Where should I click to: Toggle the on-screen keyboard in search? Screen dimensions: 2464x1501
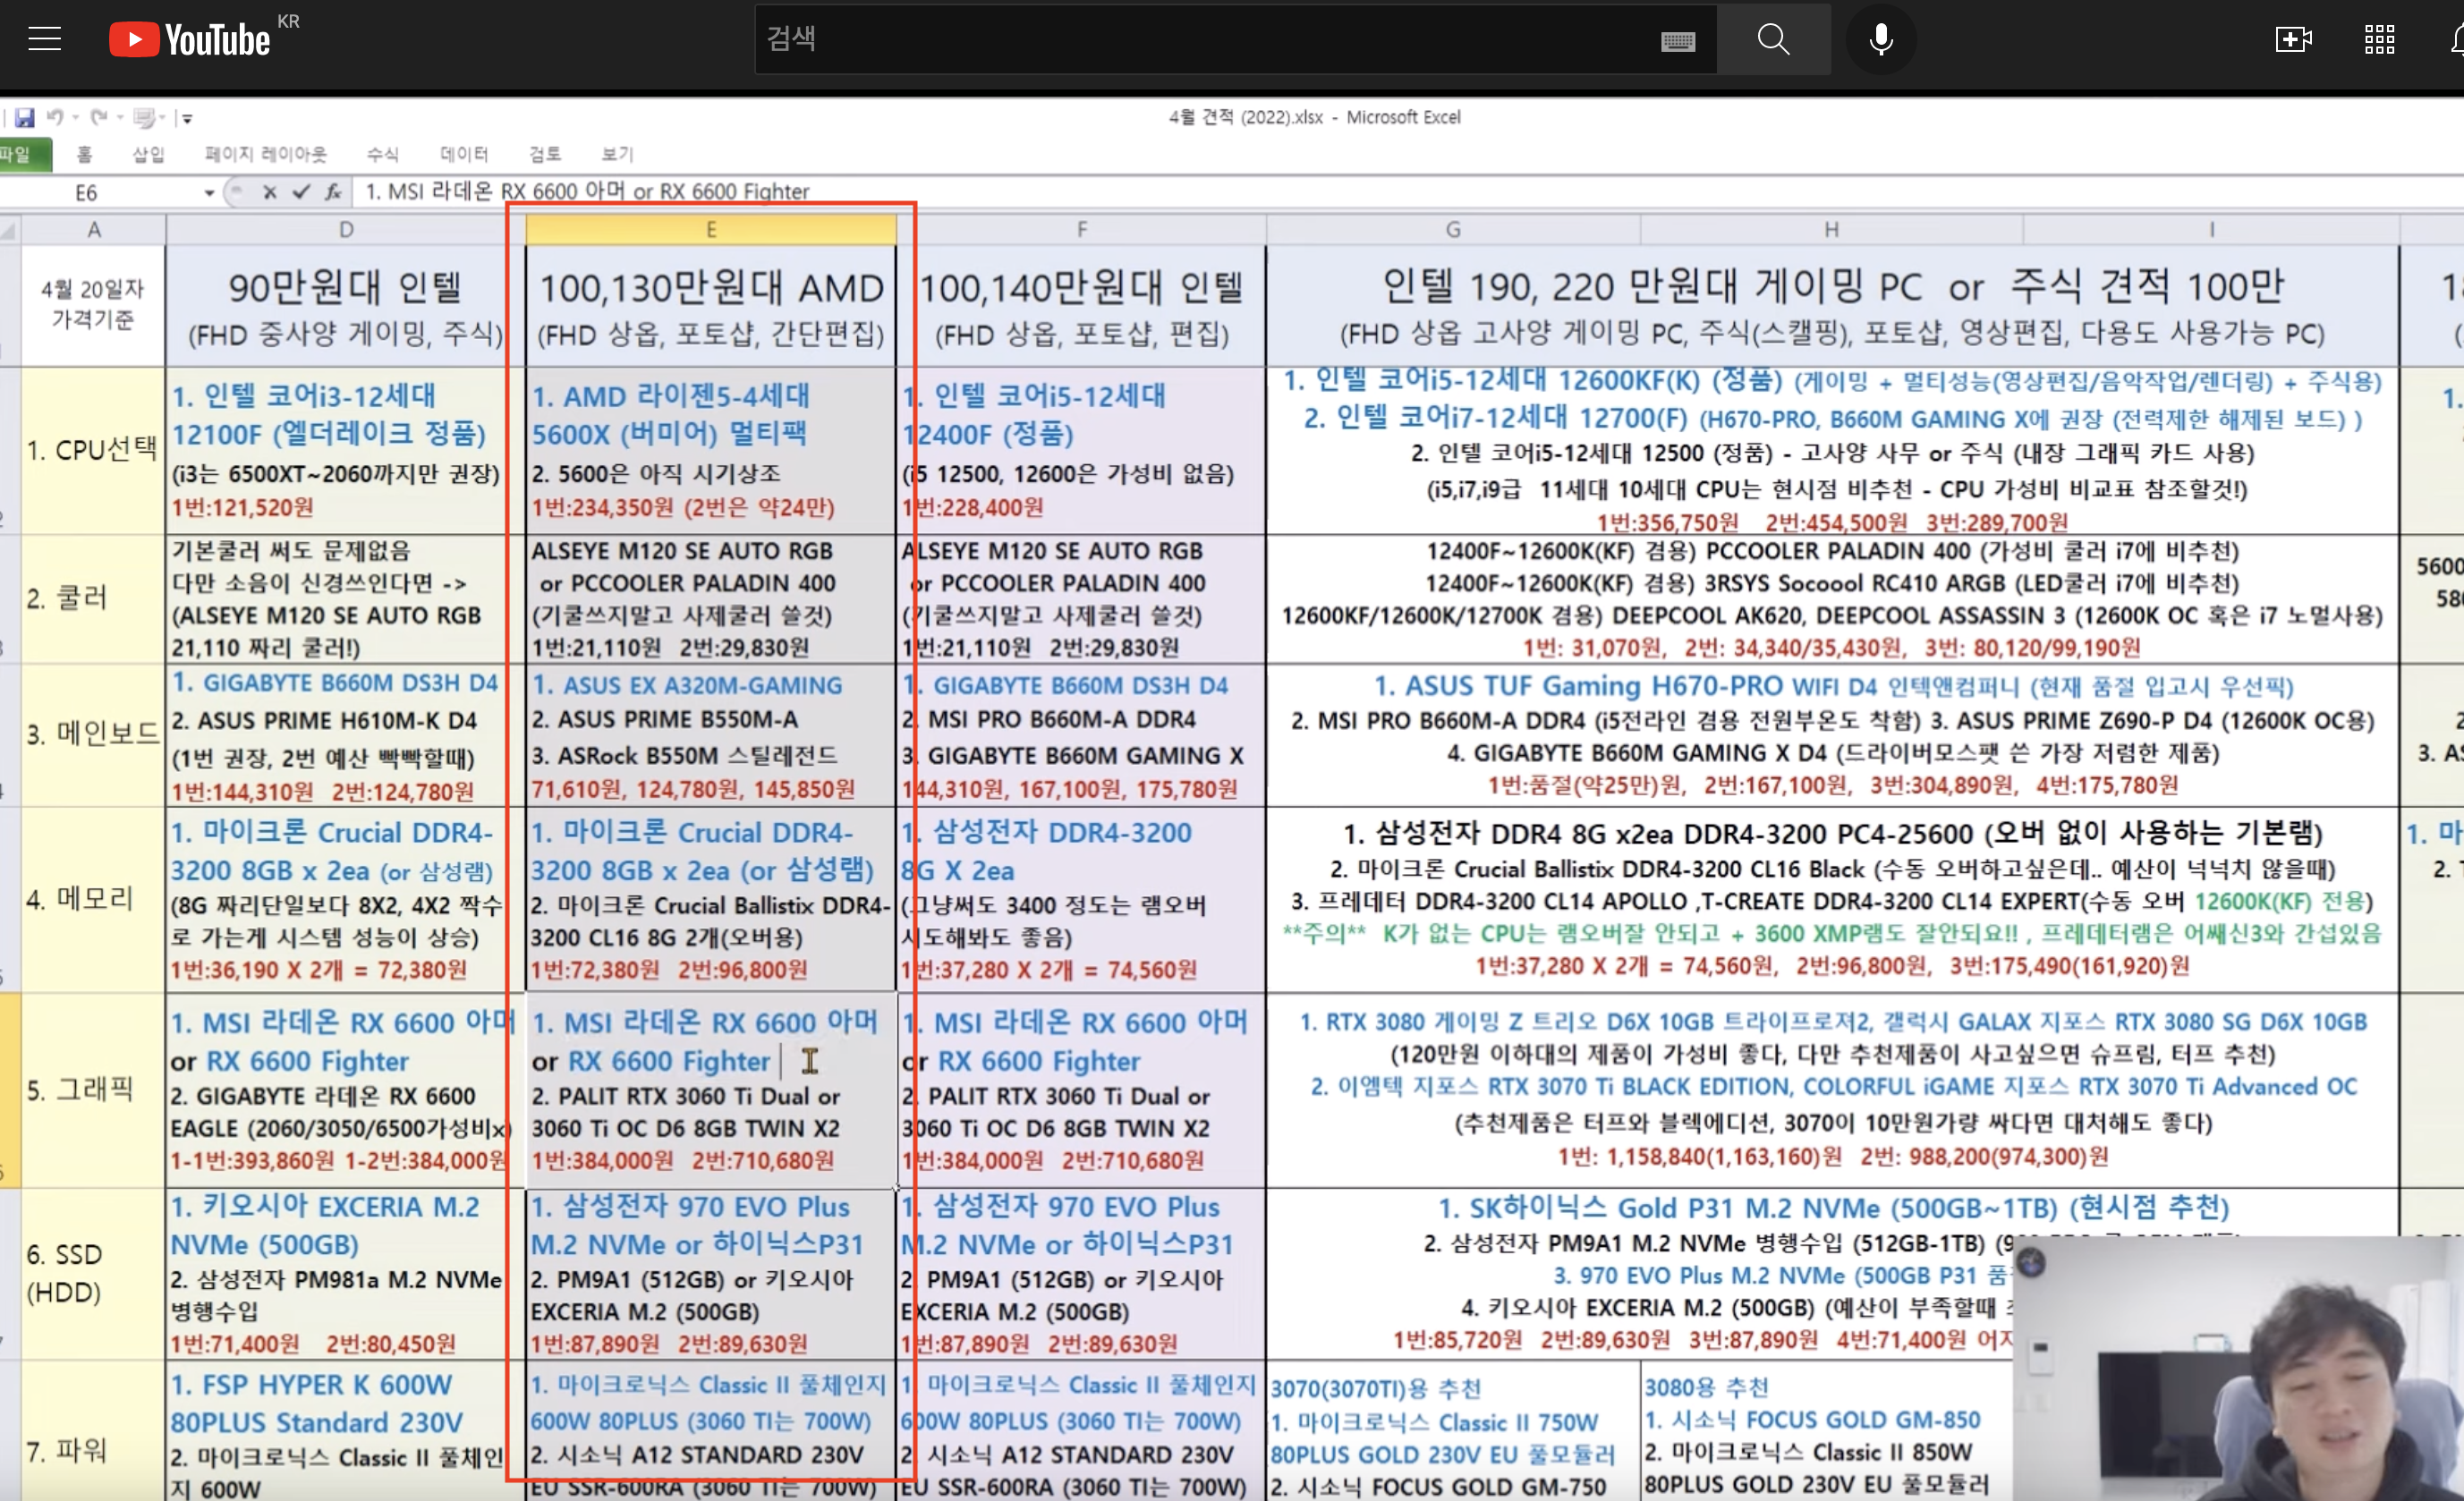(1677, 41)
